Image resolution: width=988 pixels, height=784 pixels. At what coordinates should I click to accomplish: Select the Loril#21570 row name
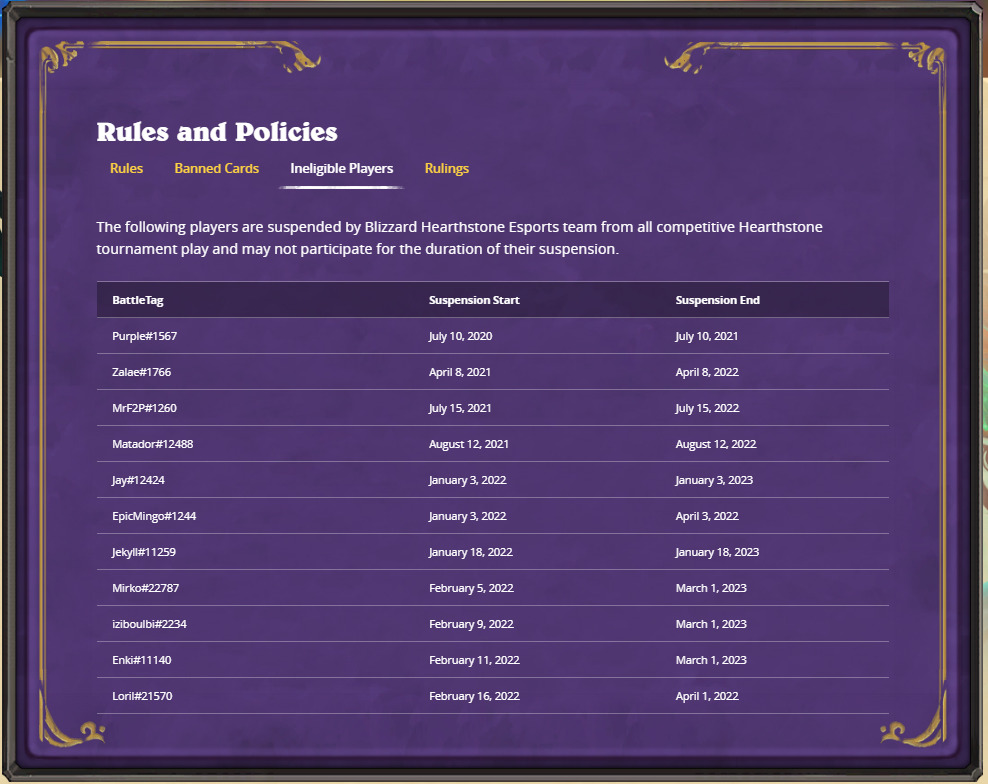point(142,696)
